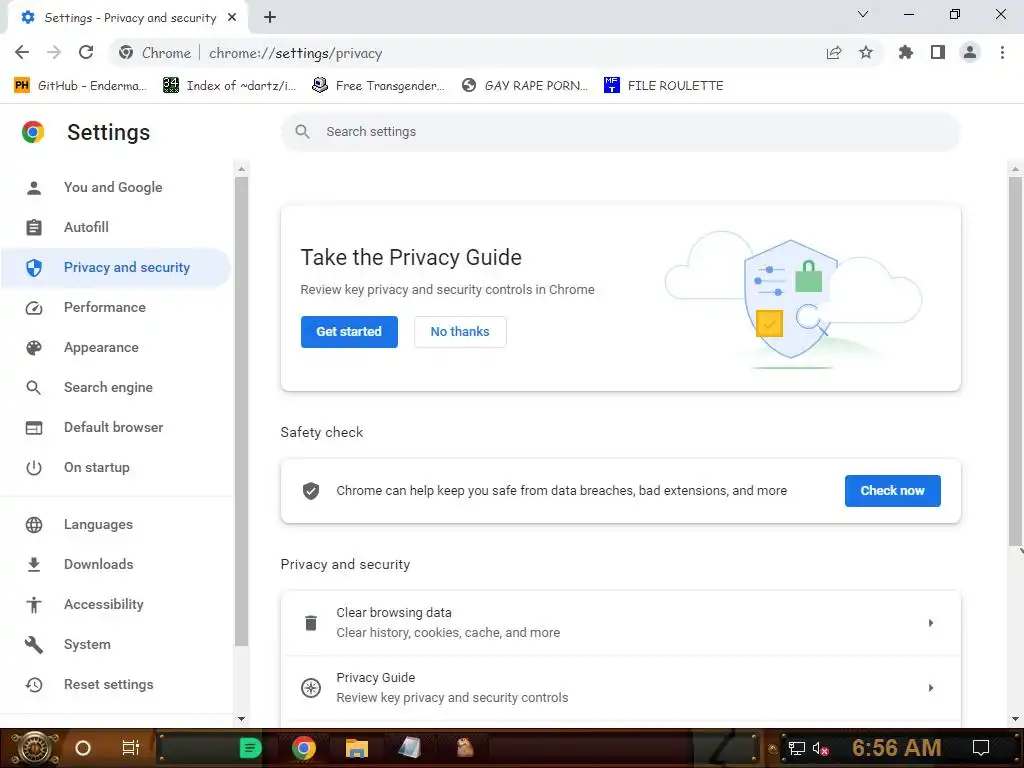Open the steampunk Start button on taskbar
The height and width of the screenshot is (768, 1024).
coord(33,748)
